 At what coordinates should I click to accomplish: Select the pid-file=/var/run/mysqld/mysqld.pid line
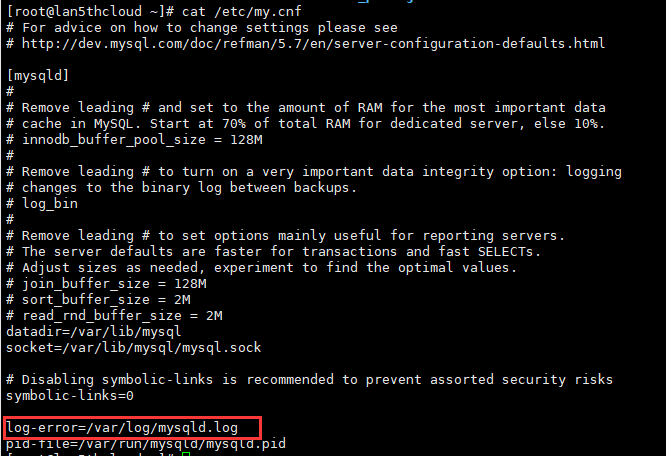click(x=146, y=444)
